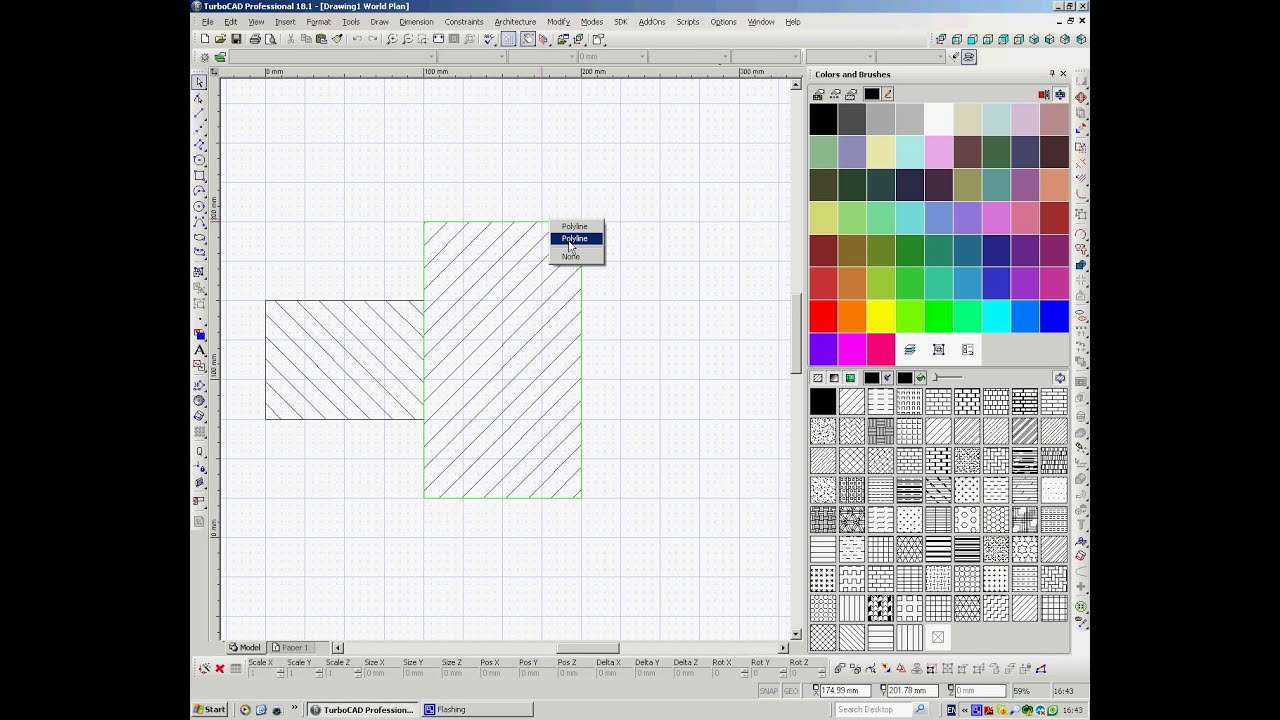The image size is (1280, 720).
Task: Open the Architecture menu
Action: (x=515, y=22)
